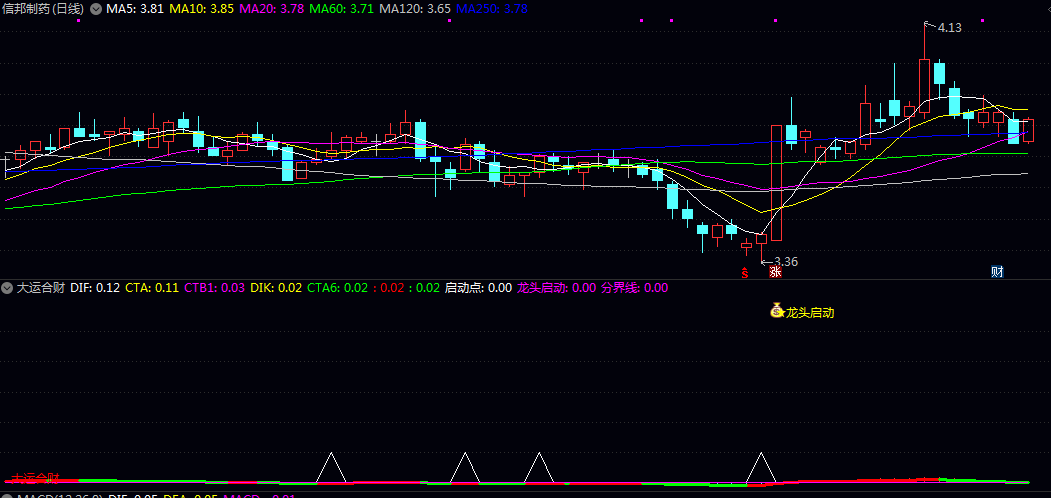Click the 4.13 high price annotation

pos(949,27)
